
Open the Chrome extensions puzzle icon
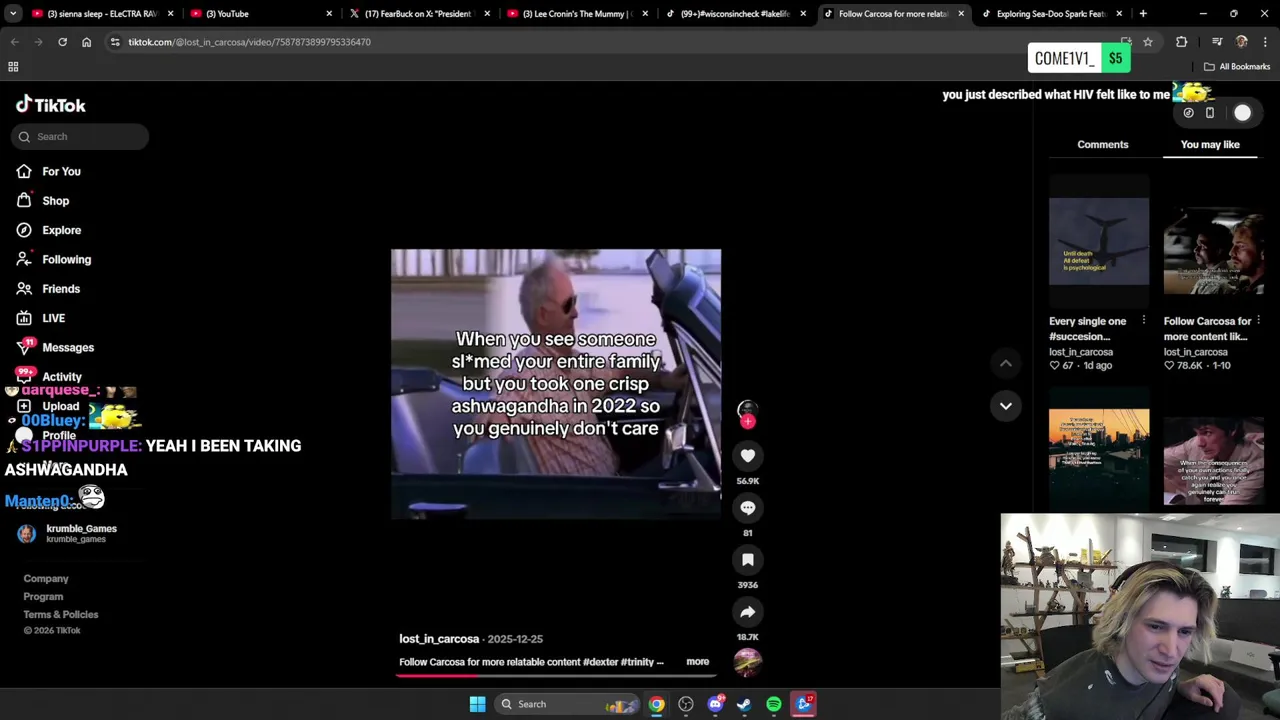click(1182, 42)
